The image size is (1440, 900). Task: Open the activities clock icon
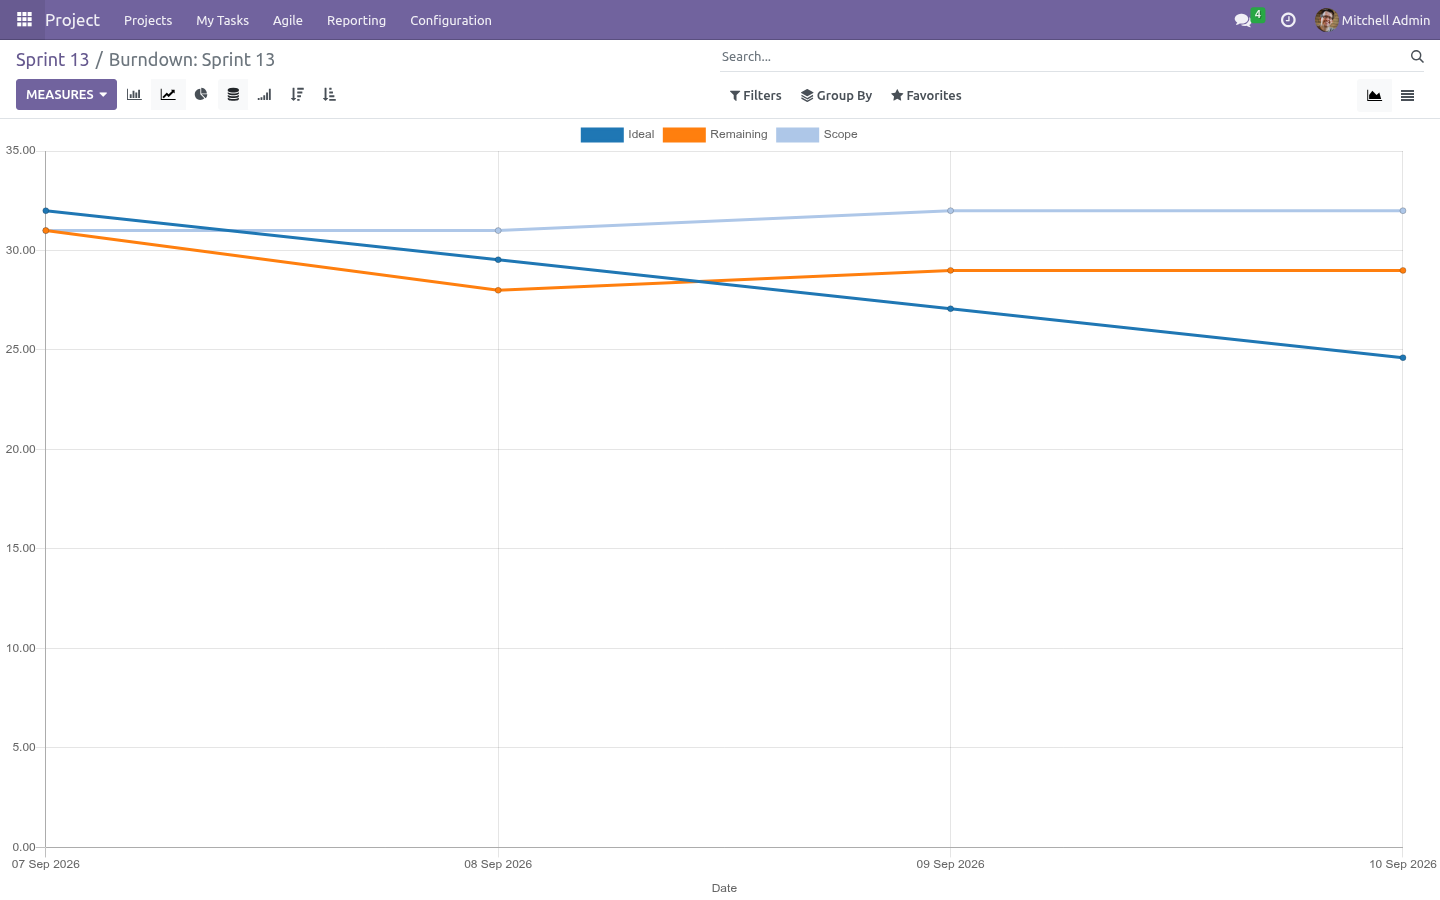pyautogui.click(x=1288, y=20)
